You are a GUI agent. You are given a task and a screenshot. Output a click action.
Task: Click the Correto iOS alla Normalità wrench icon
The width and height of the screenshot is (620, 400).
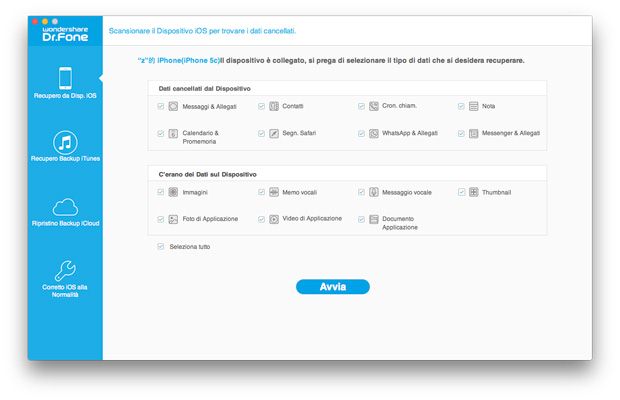(x=64, y=270)
